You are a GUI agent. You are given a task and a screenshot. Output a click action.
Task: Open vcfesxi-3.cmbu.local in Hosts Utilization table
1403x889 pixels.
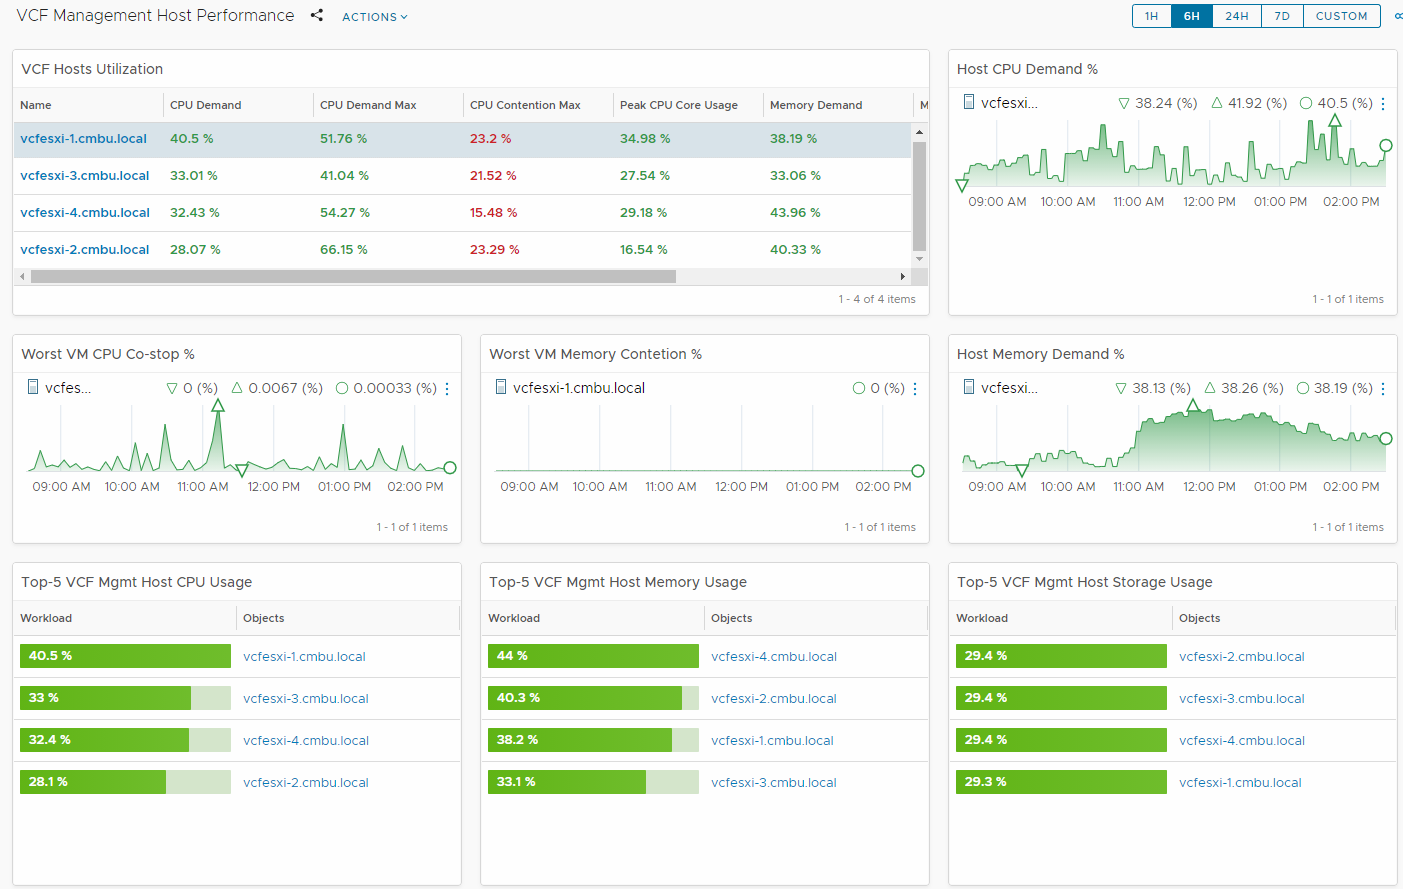click(x=85, y=176)
